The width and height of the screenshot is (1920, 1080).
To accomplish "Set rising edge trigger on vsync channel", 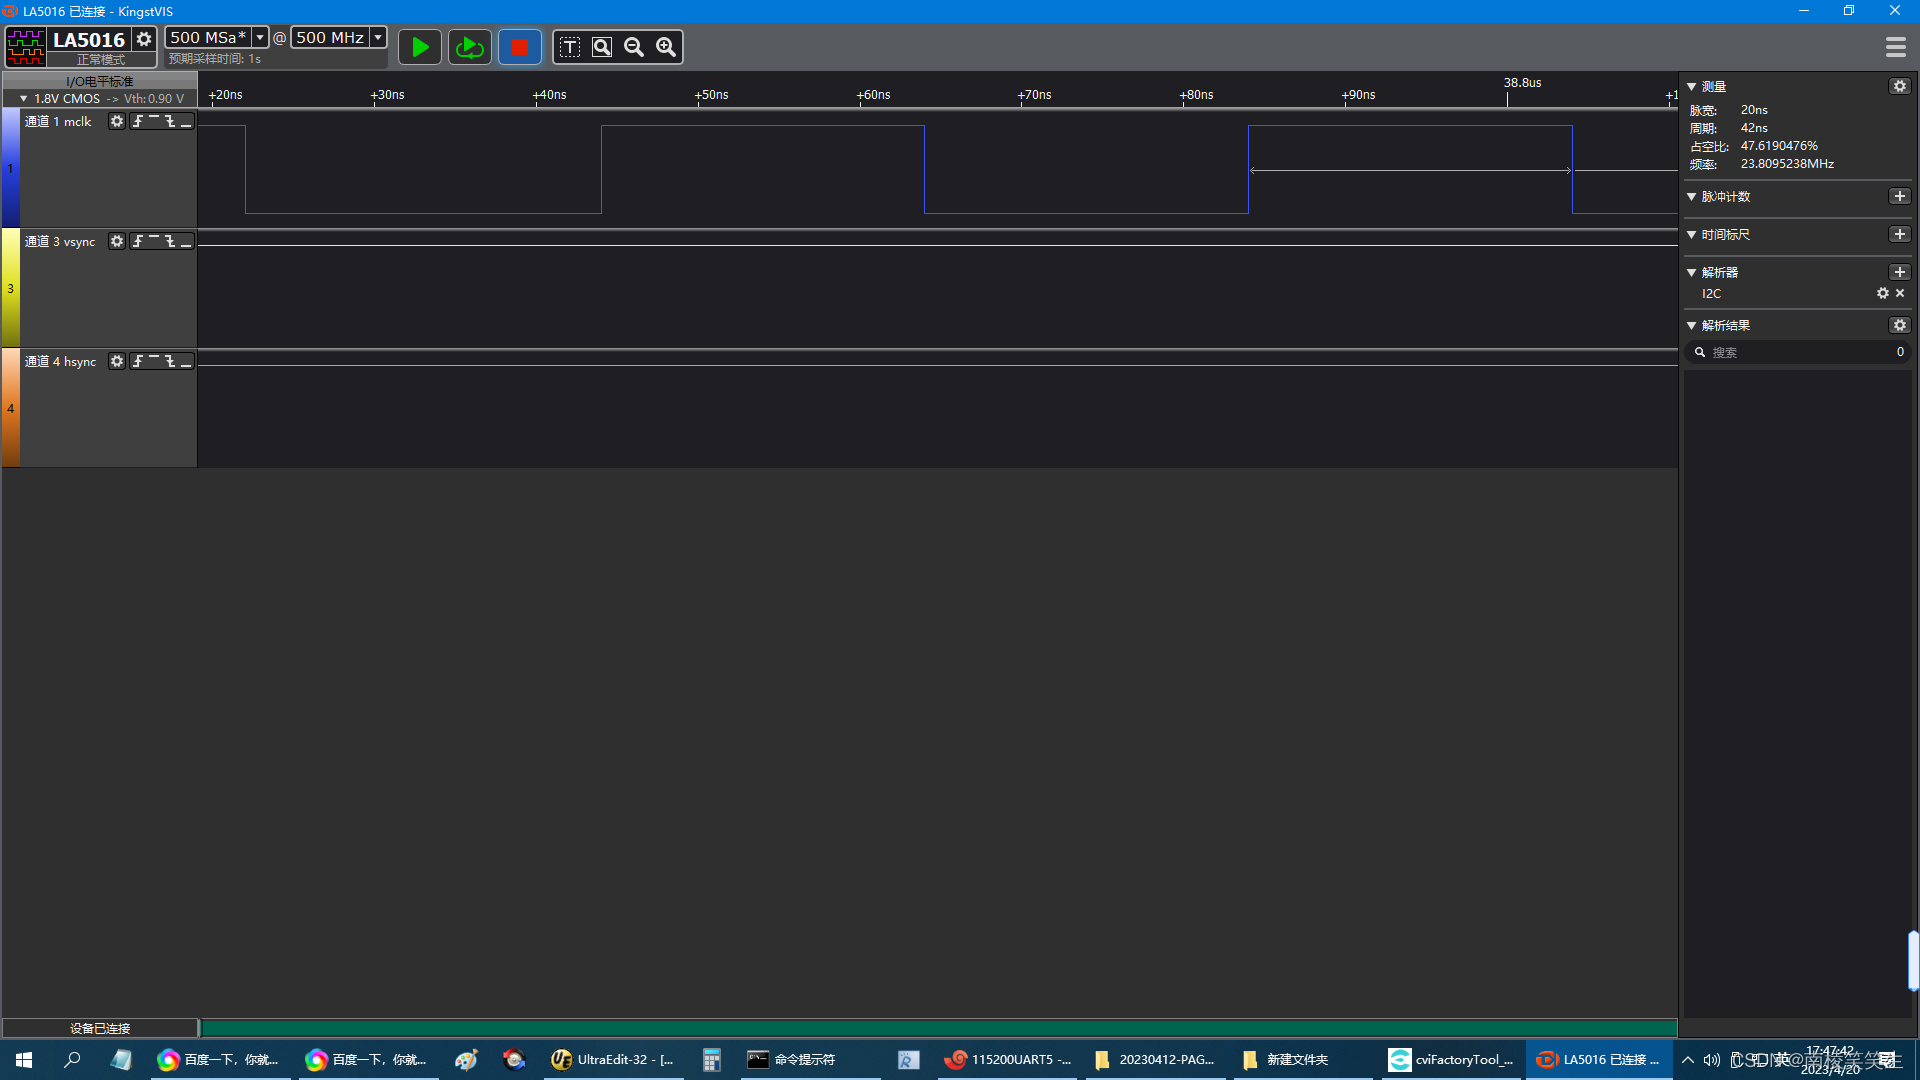I will (x=138, y=241).
